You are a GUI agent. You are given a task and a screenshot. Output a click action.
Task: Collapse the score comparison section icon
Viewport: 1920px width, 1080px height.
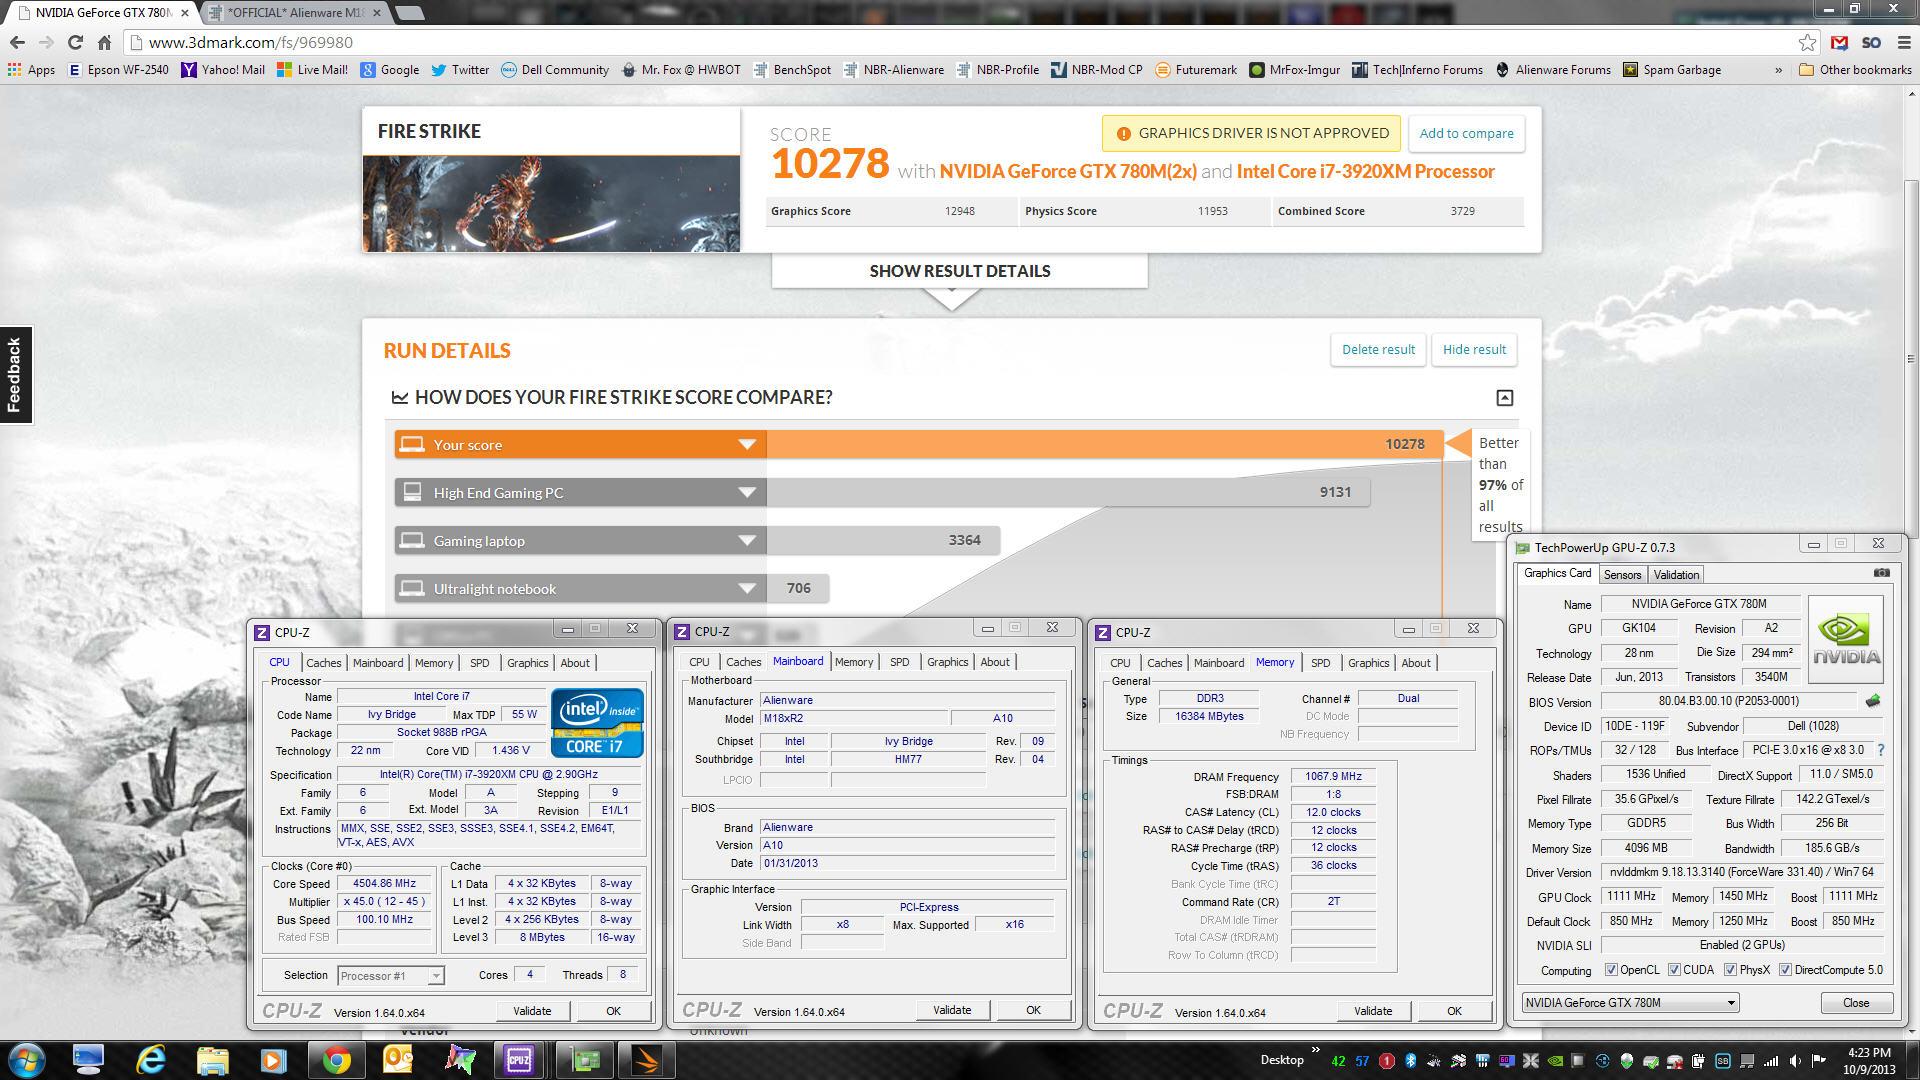point(1504,398)
